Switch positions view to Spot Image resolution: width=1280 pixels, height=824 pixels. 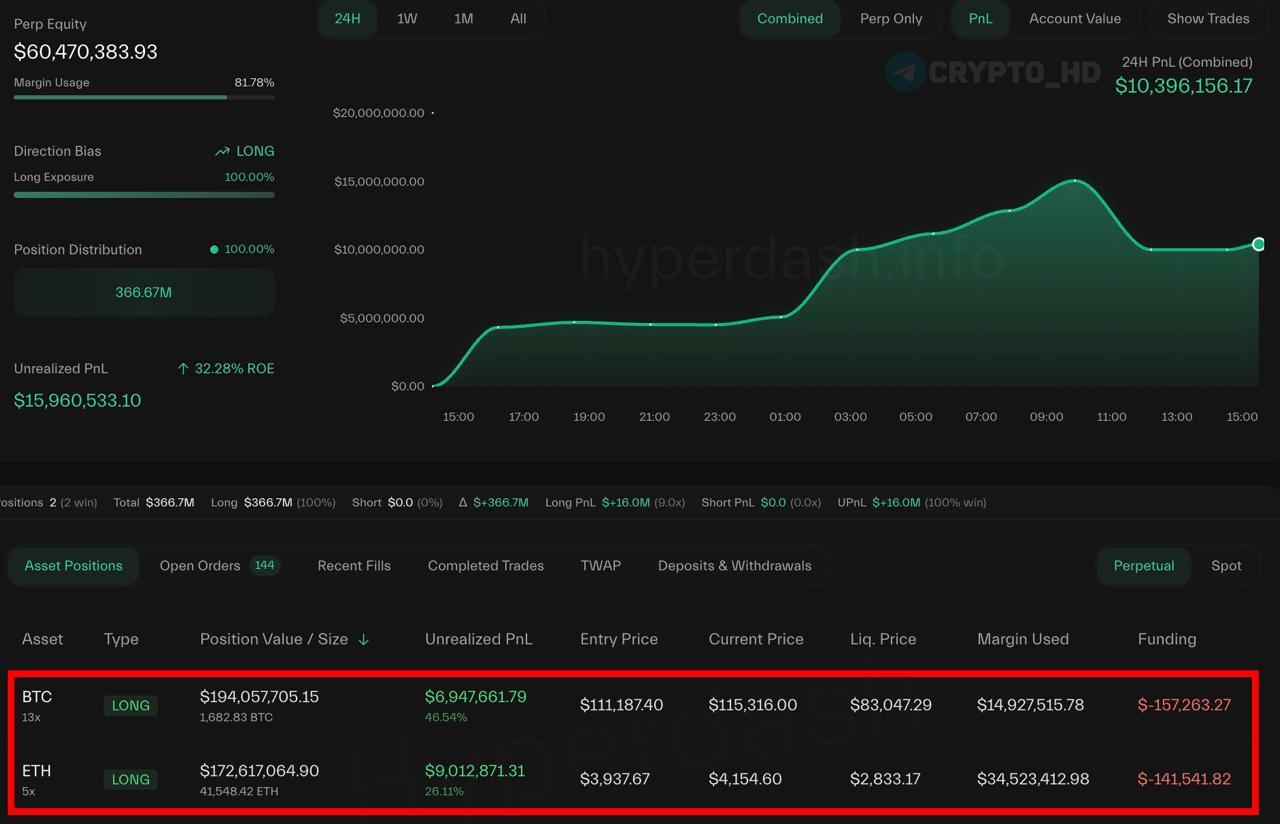[1226, 566]
